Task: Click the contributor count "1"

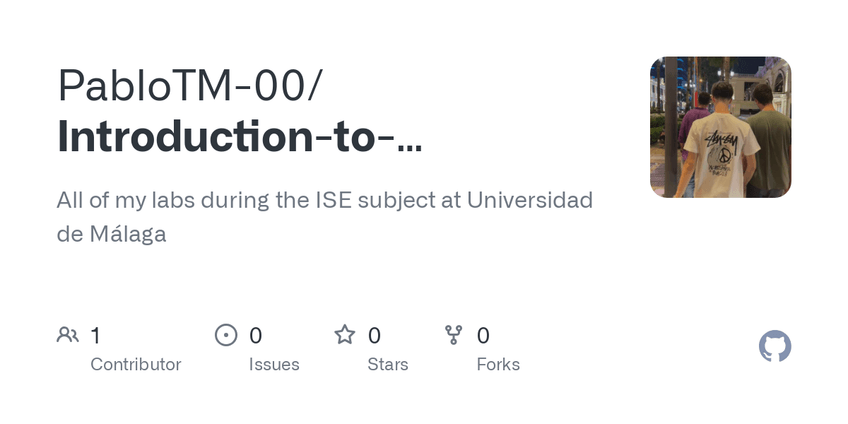Action: (x=95, y=335)
